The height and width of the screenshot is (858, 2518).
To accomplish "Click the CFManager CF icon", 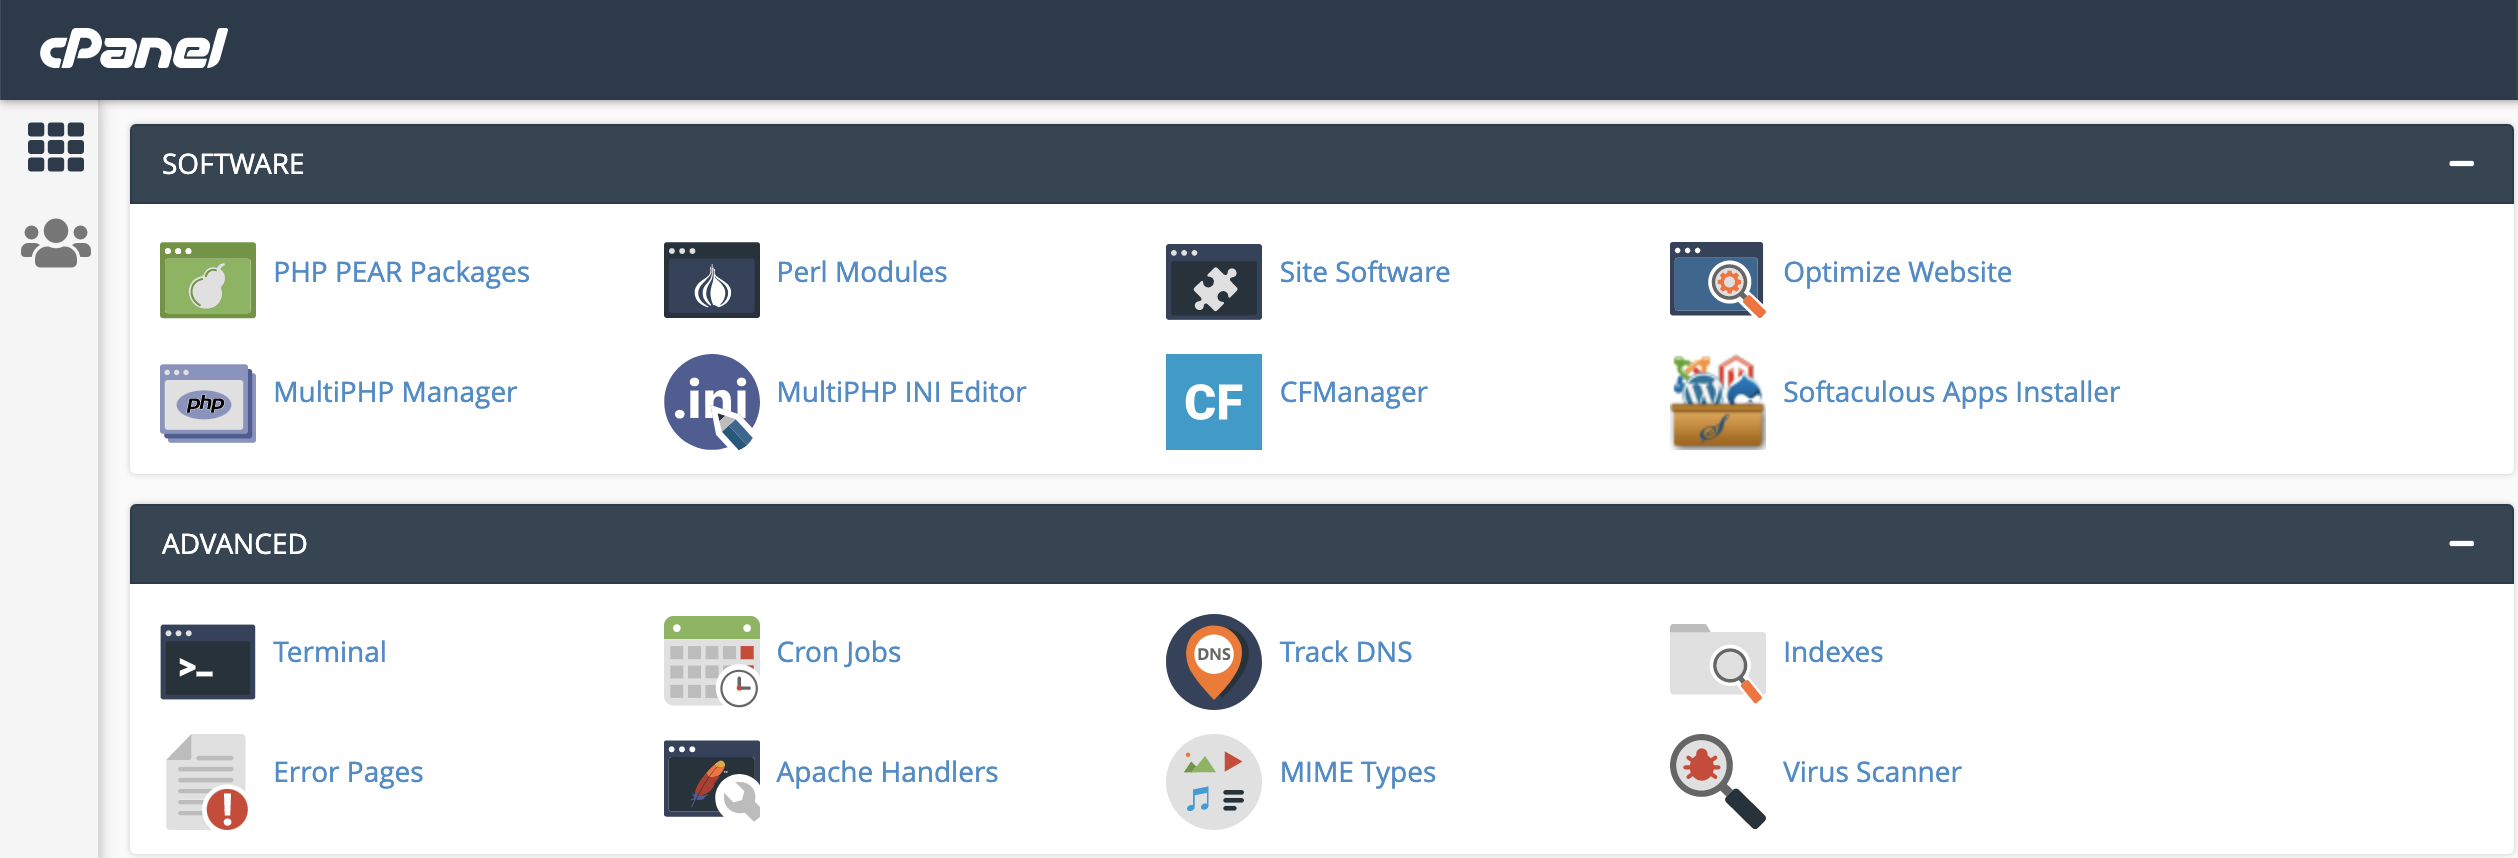I will tap(1214, 402).
